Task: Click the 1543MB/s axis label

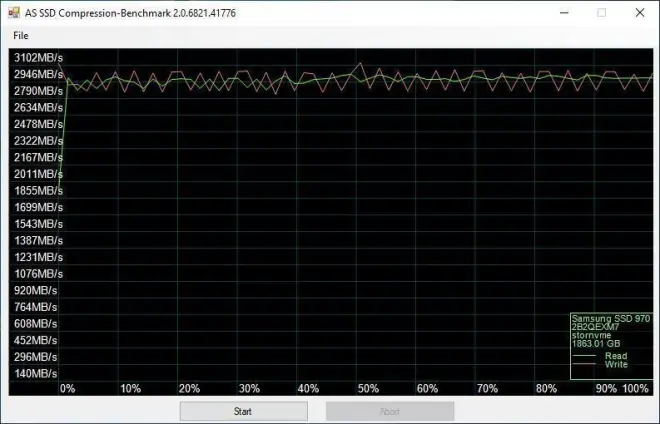Action: 38,224
